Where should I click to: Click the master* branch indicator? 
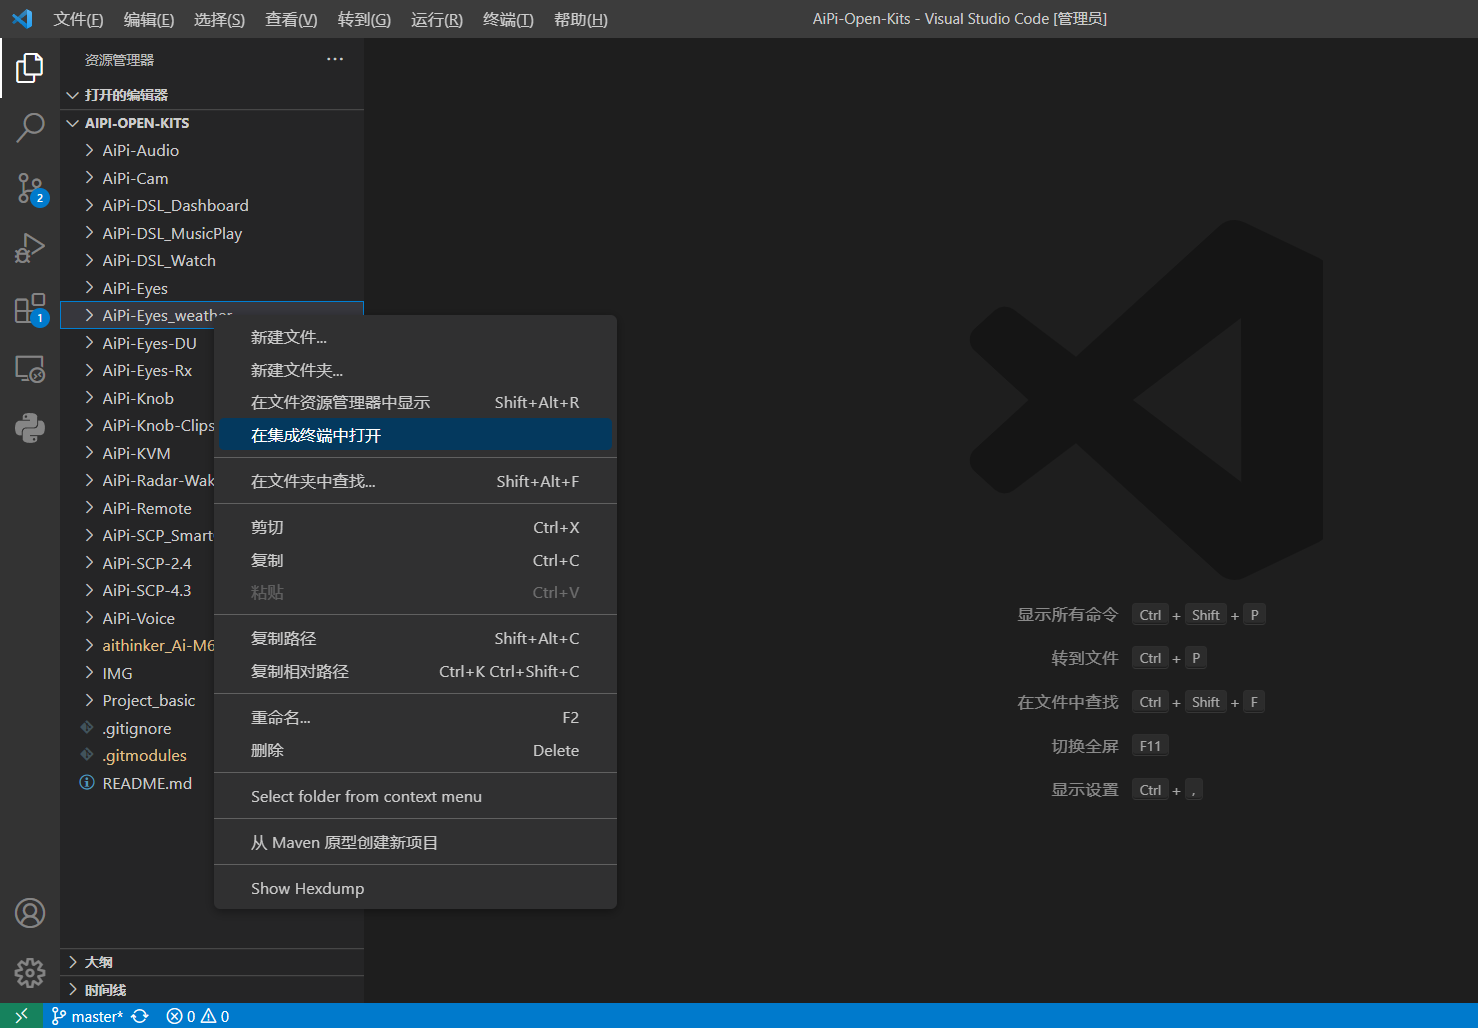click(87, 1016)
